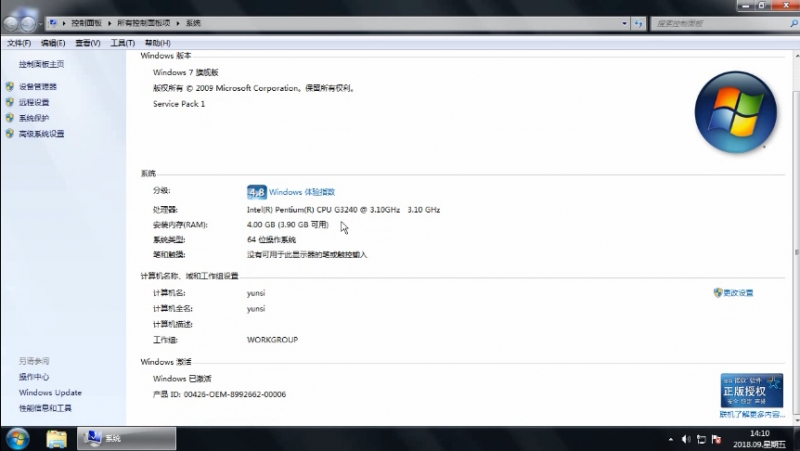800x451 pixels.
Task: Open the recent pages dropdown arrow
Action: [x=41, y=24]
